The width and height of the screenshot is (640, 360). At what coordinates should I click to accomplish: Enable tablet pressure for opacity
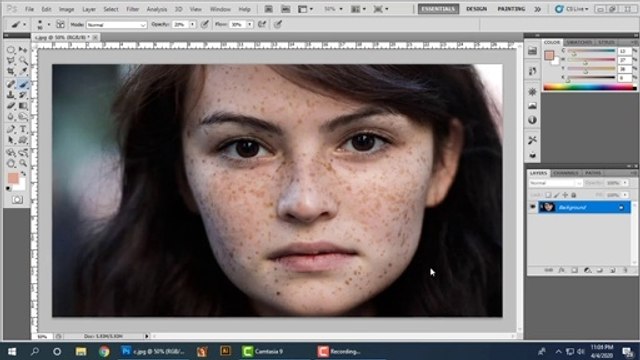click(205, 24)
